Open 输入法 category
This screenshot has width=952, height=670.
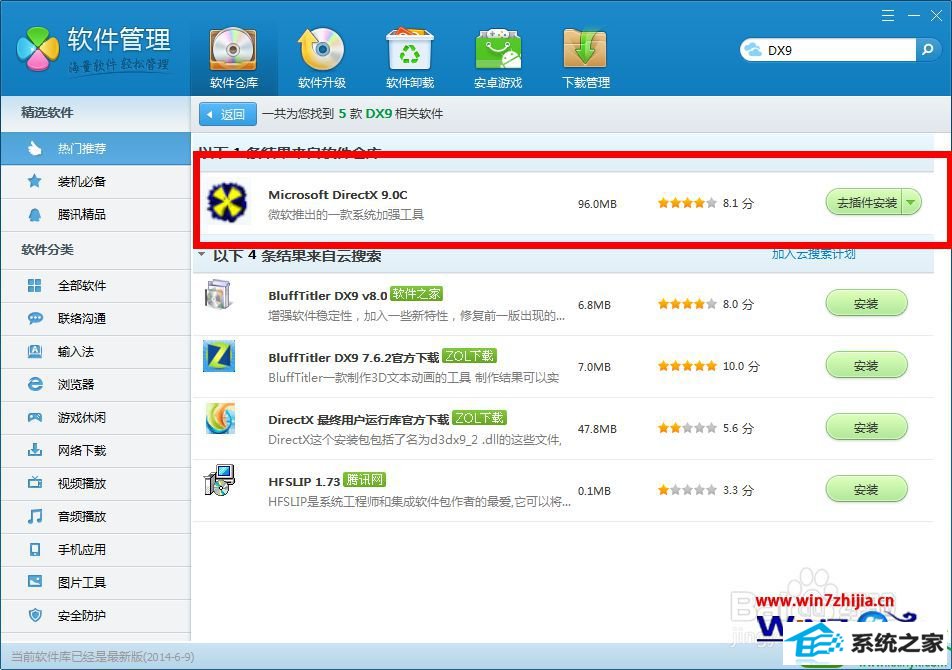pyautogui.click(x=95, y=351)
